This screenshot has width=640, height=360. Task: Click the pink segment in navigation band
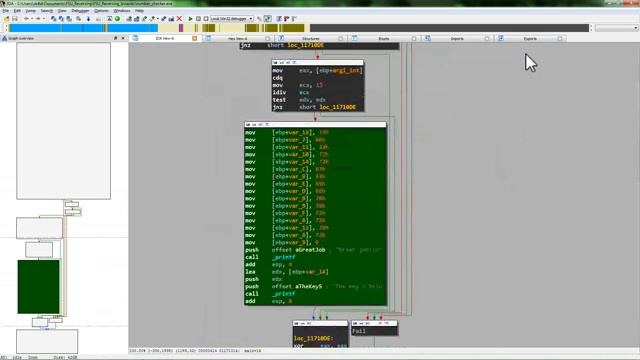point(181,28)
